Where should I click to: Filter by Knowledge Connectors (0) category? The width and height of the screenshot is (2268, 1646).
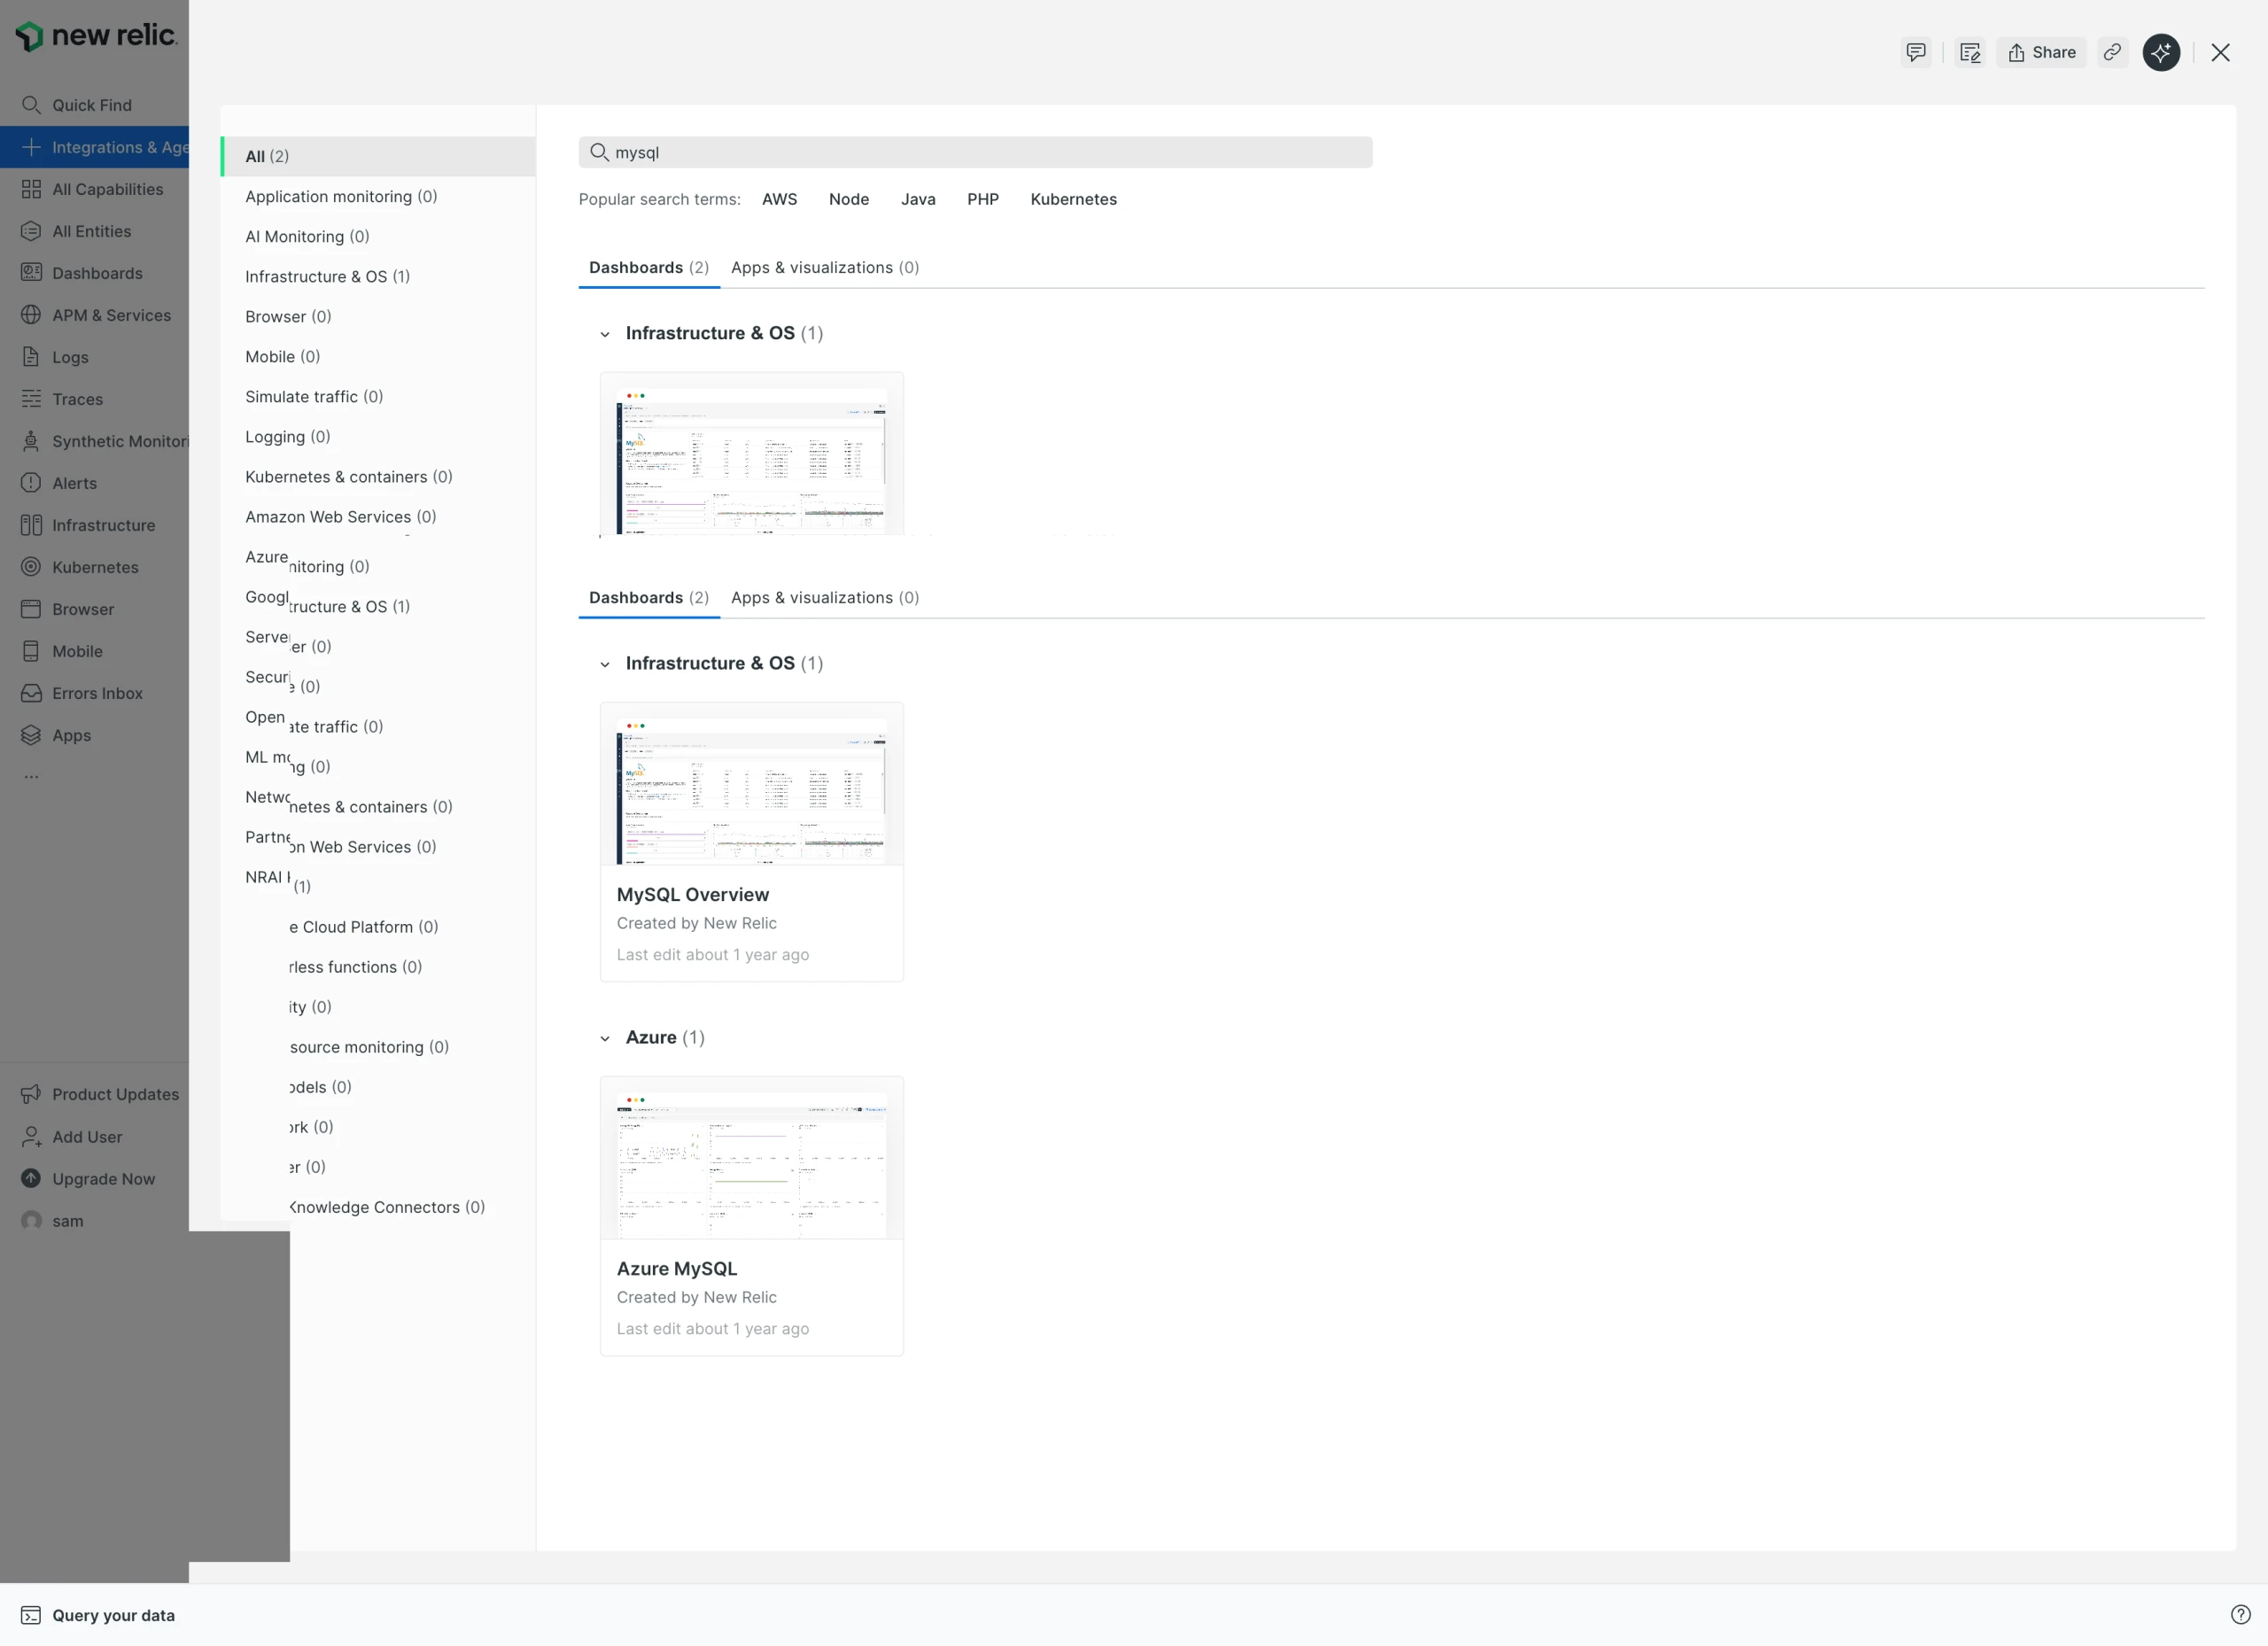pos(388,1207)
